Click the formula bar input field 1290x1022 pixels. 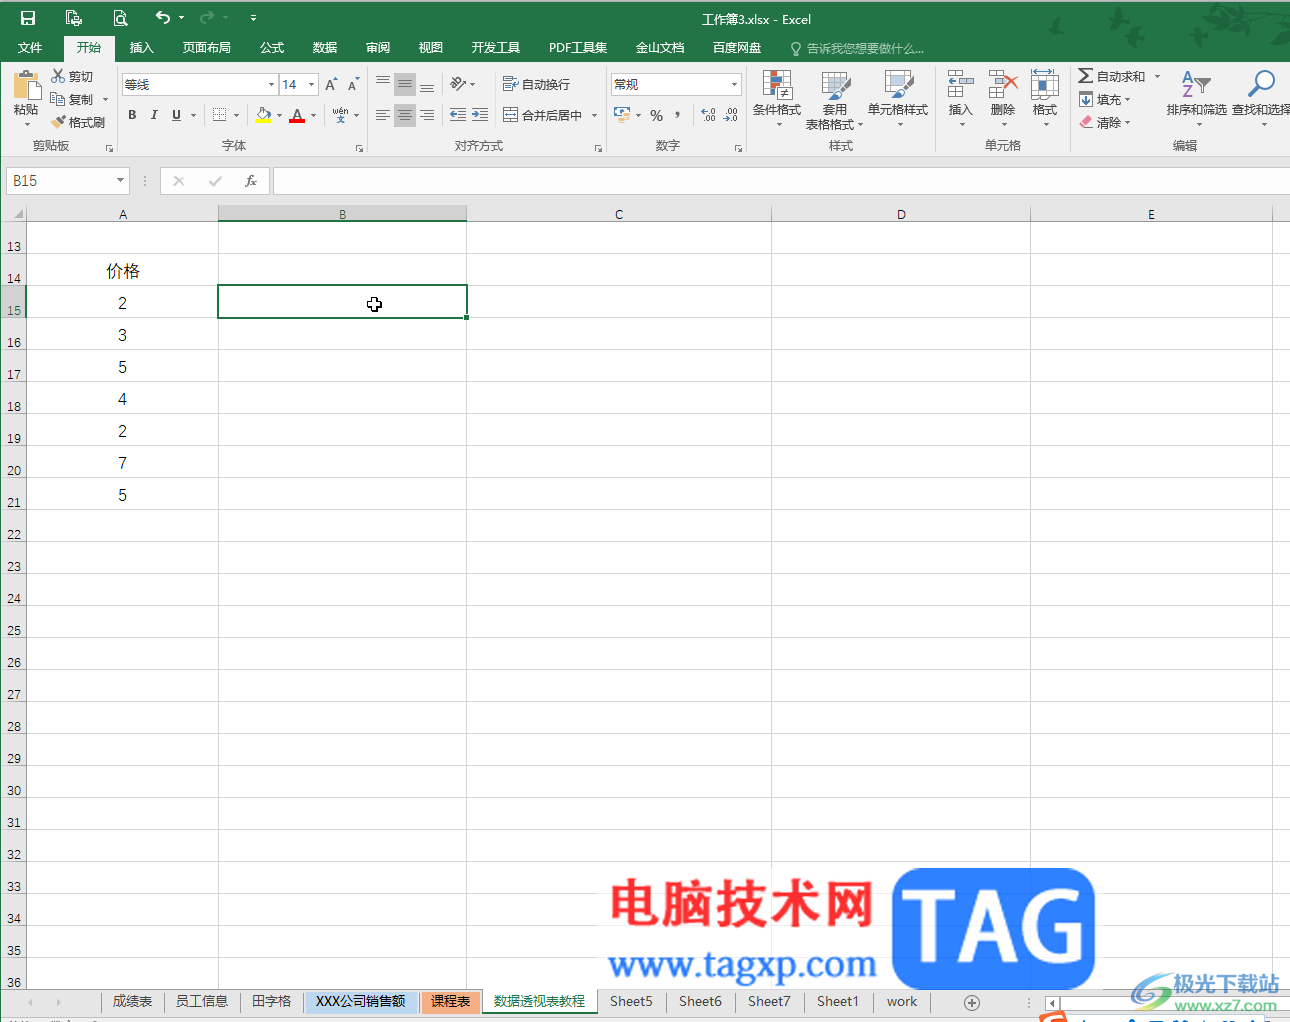[x=780, y=181]
